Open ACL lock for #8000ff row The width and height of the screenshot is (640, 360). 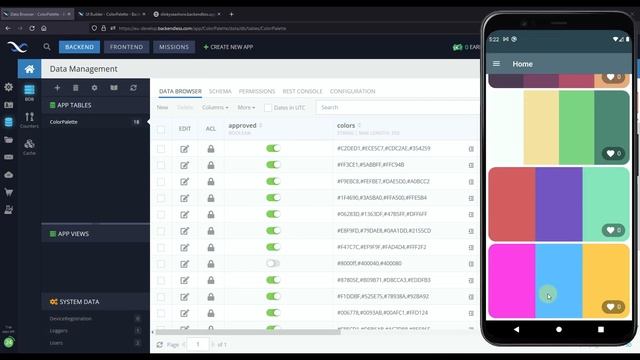211,264
